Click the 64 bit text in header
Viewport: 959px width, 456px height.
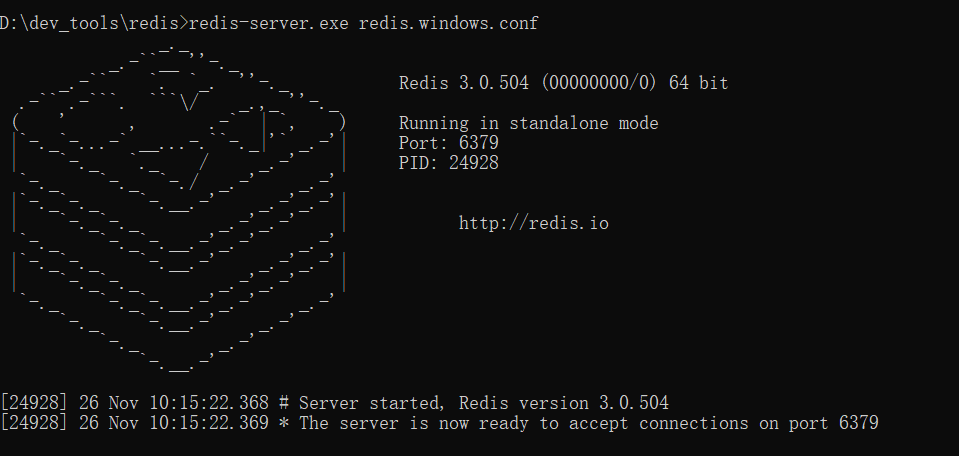(698, 83)
